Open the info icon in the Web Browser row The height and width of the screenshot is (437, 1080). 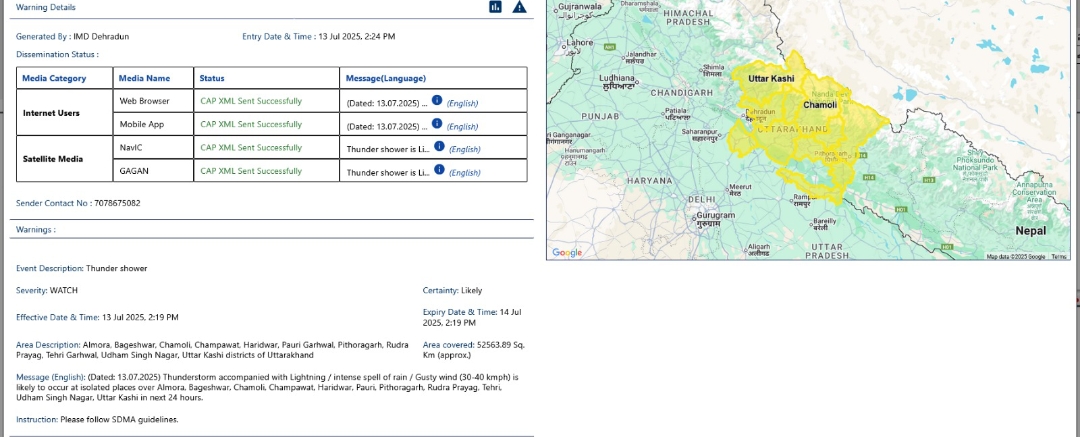[x=437, y=101]
